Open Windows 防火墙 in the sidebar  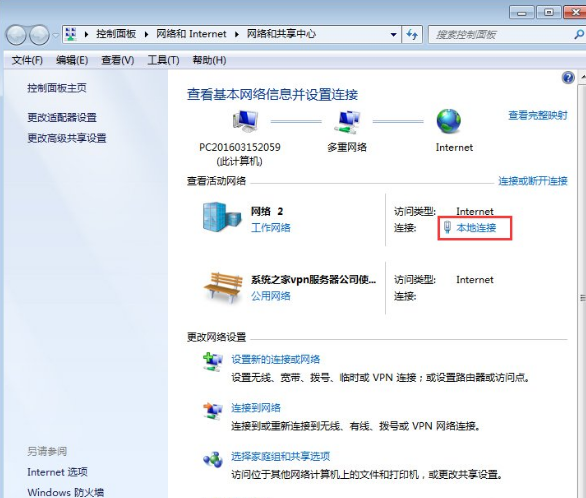[65, 492]
